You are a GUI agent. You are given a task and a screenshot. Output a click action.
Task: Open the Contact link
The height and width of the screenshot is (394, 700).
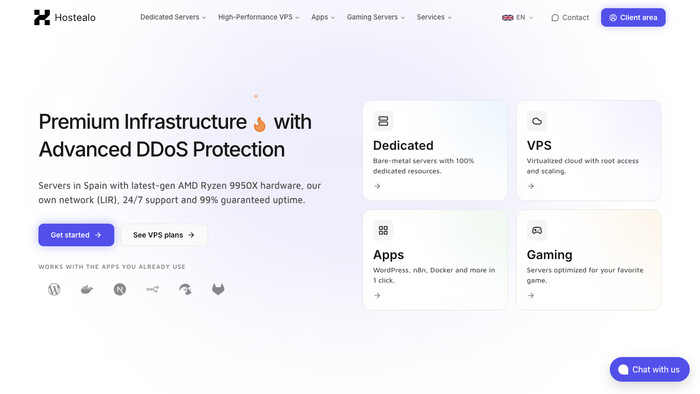click(x=570, y=17)
